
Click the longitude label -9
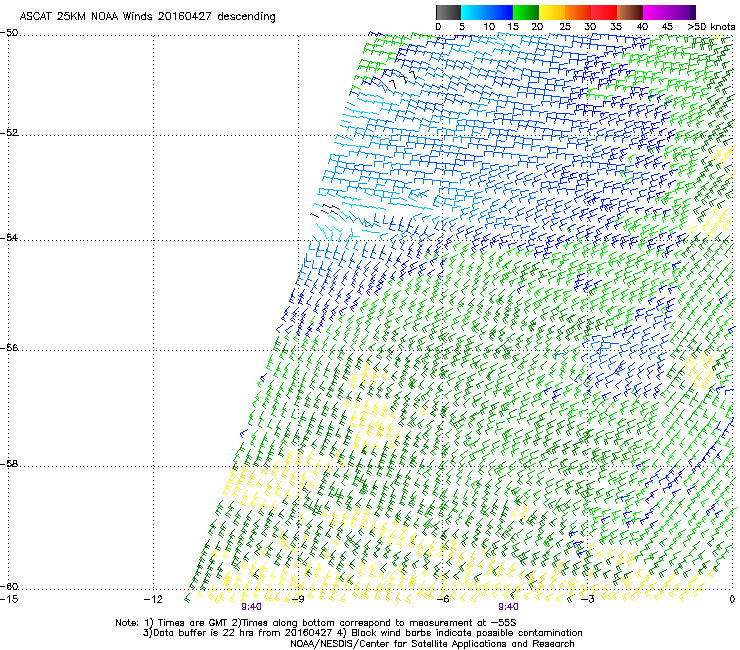(297, 599)
